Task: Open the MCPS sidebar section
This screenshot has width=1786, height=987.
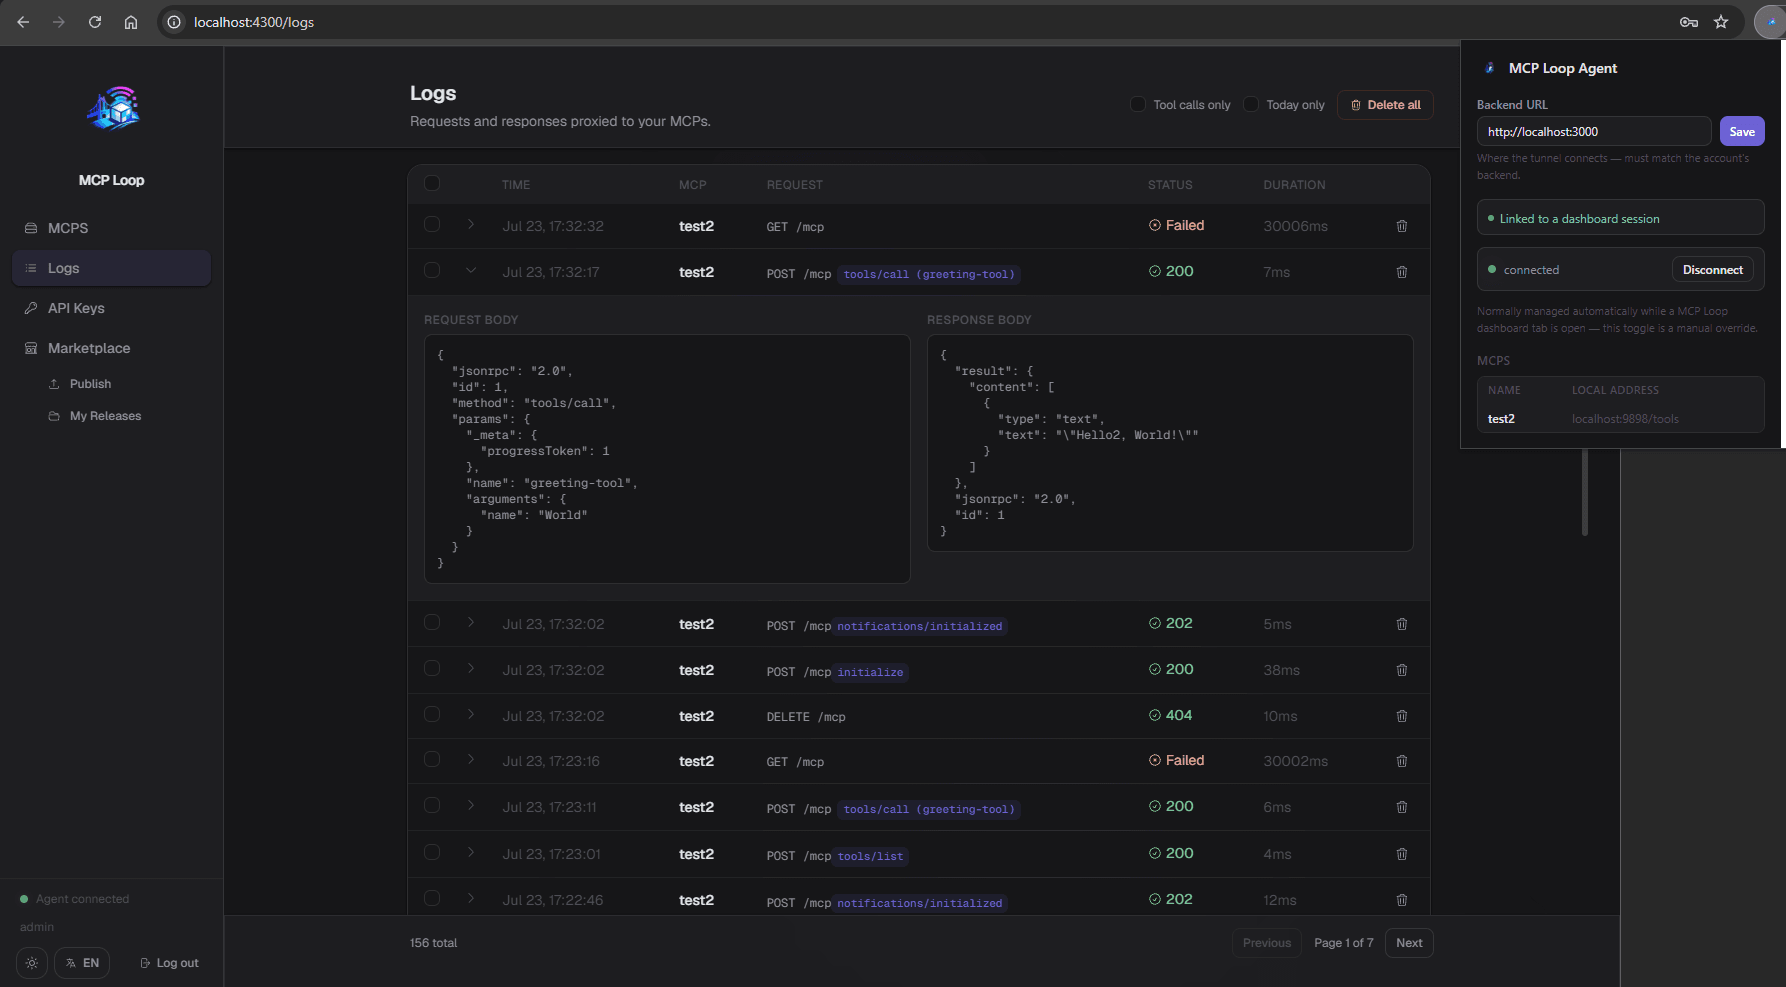Action: 111,228
